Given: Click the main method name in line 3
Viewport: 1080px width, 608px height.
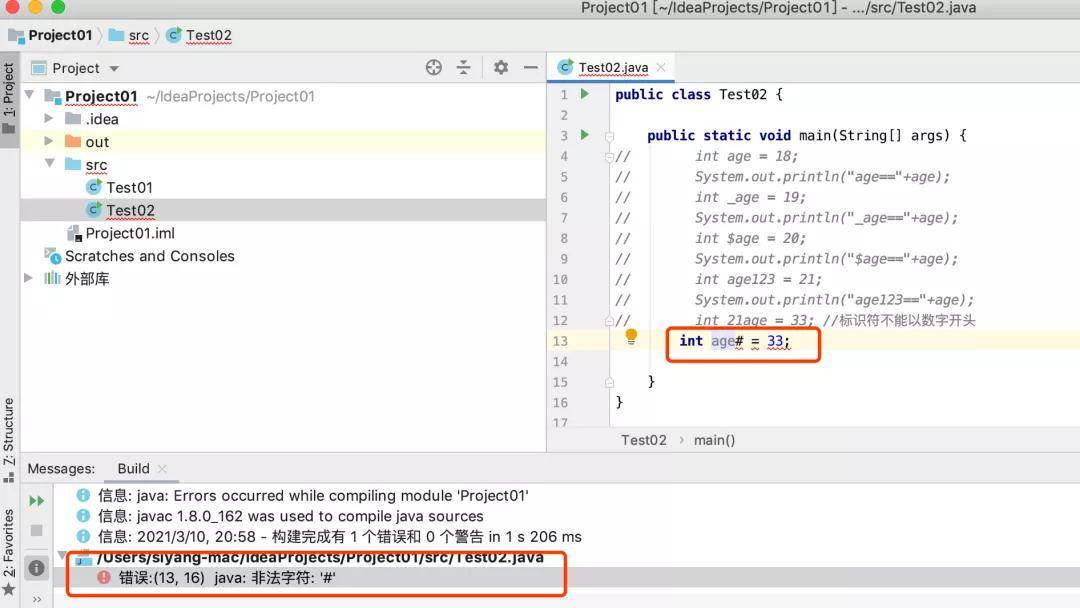Looking at the screenshot, I should (x=815, y=135).
